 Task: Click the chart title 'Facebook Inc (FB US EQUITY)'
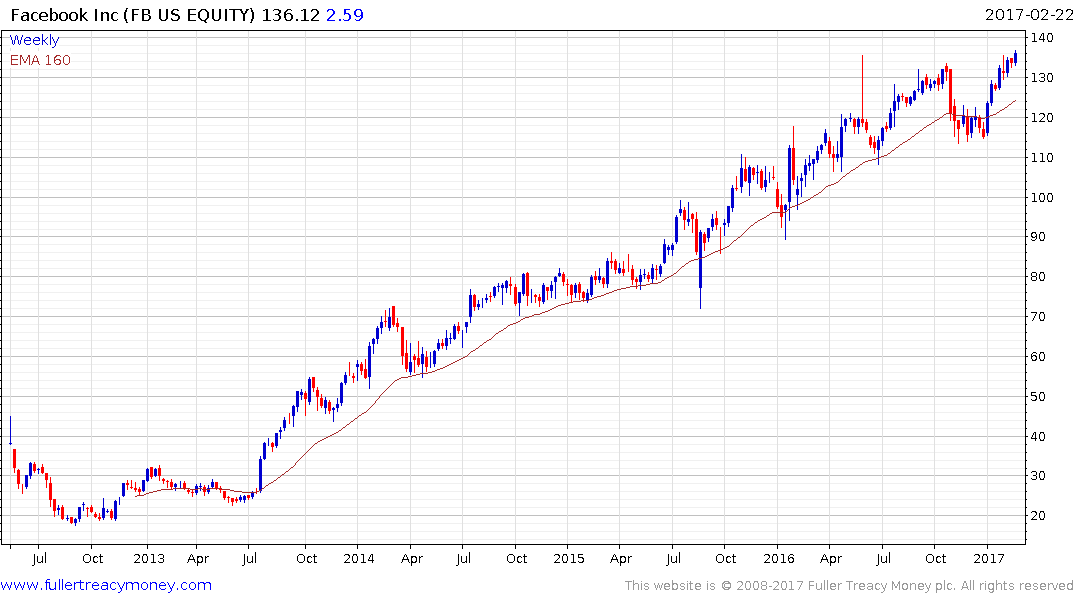click(133, 15)
